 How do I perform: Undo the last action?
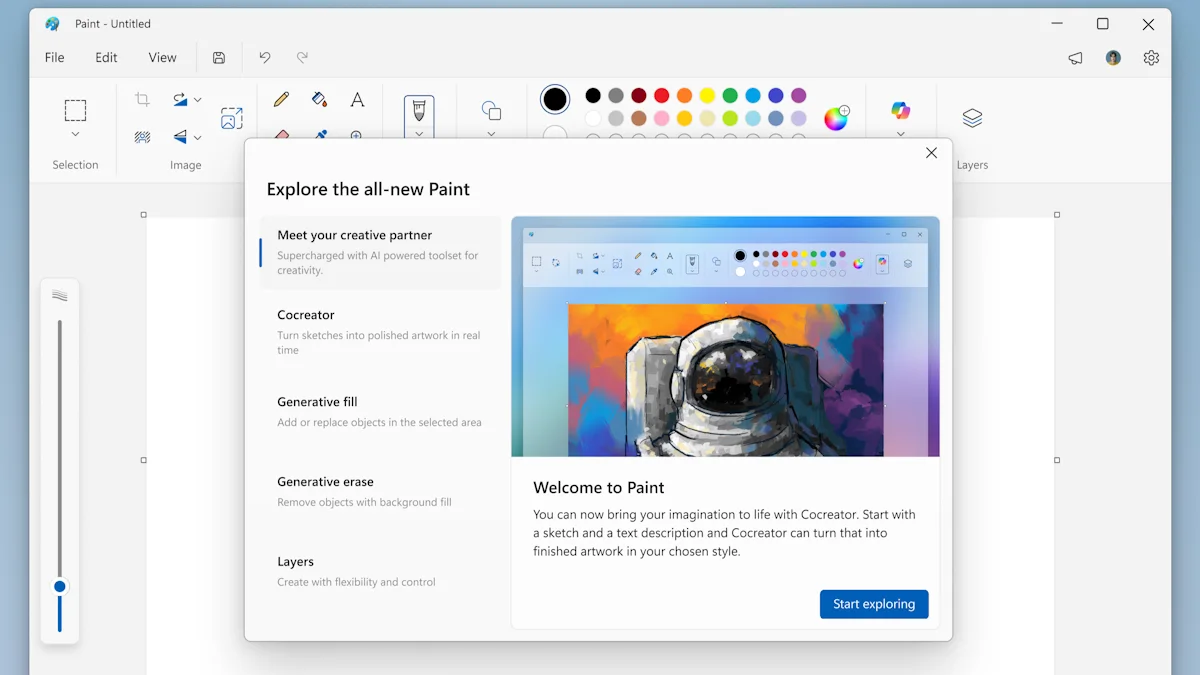[265, 58]
